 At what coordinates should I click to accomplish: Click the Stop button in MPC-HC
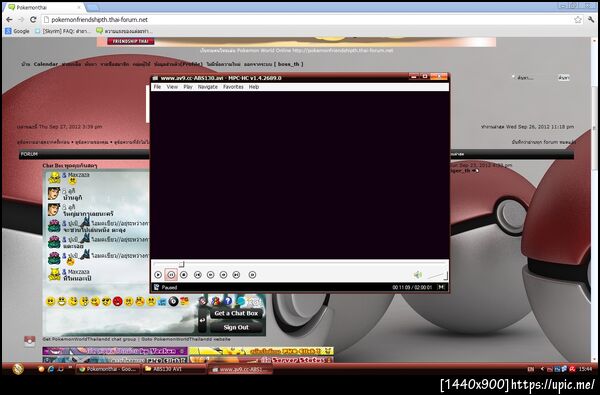[x=184, y=274]
